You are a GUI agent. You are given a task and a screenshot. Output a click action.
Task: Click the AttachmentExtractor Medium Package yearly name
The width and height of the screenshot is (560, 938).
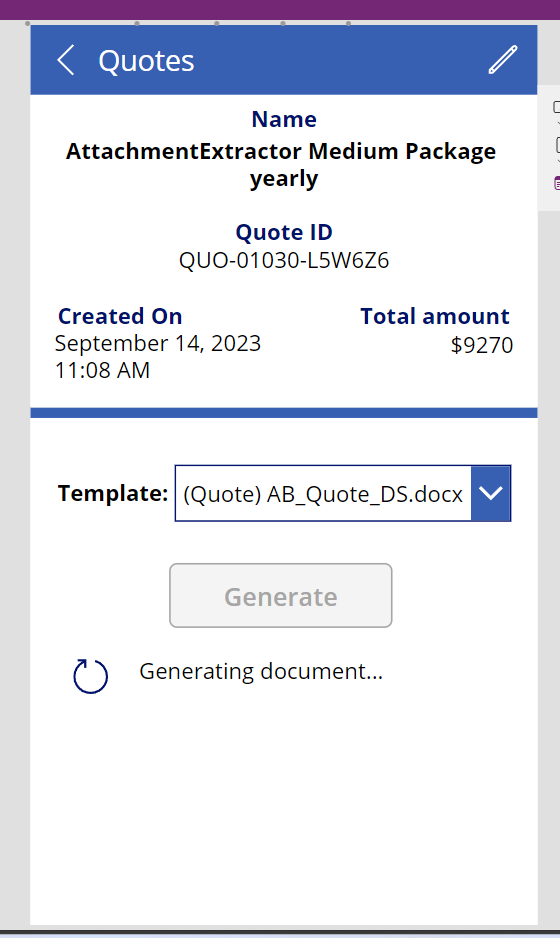coord(281,165)
